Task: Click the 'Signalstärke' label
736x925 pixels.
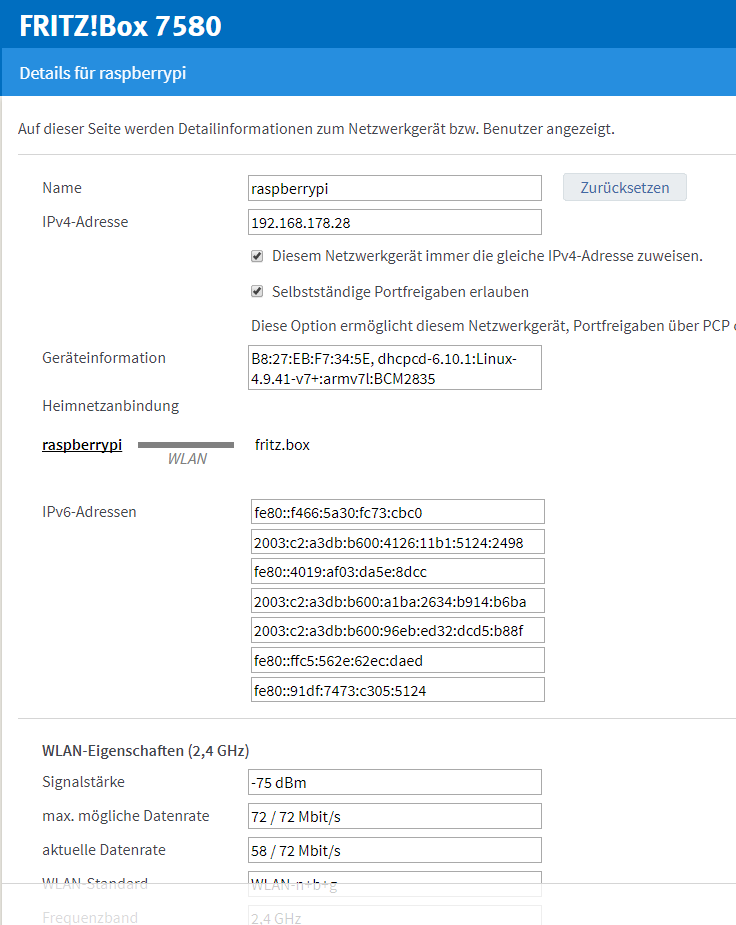Action: point(83,782)
